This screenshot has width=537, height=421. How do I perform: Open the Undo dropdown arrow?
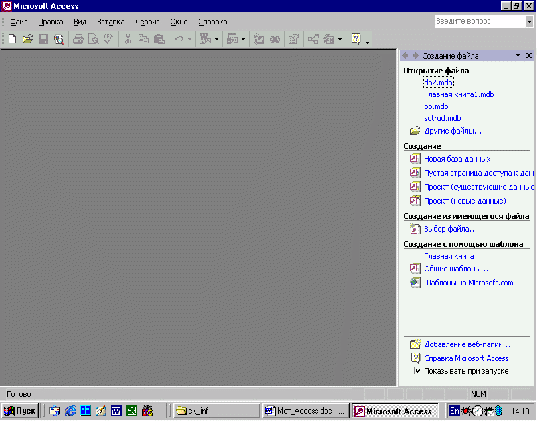click(189, 39)
